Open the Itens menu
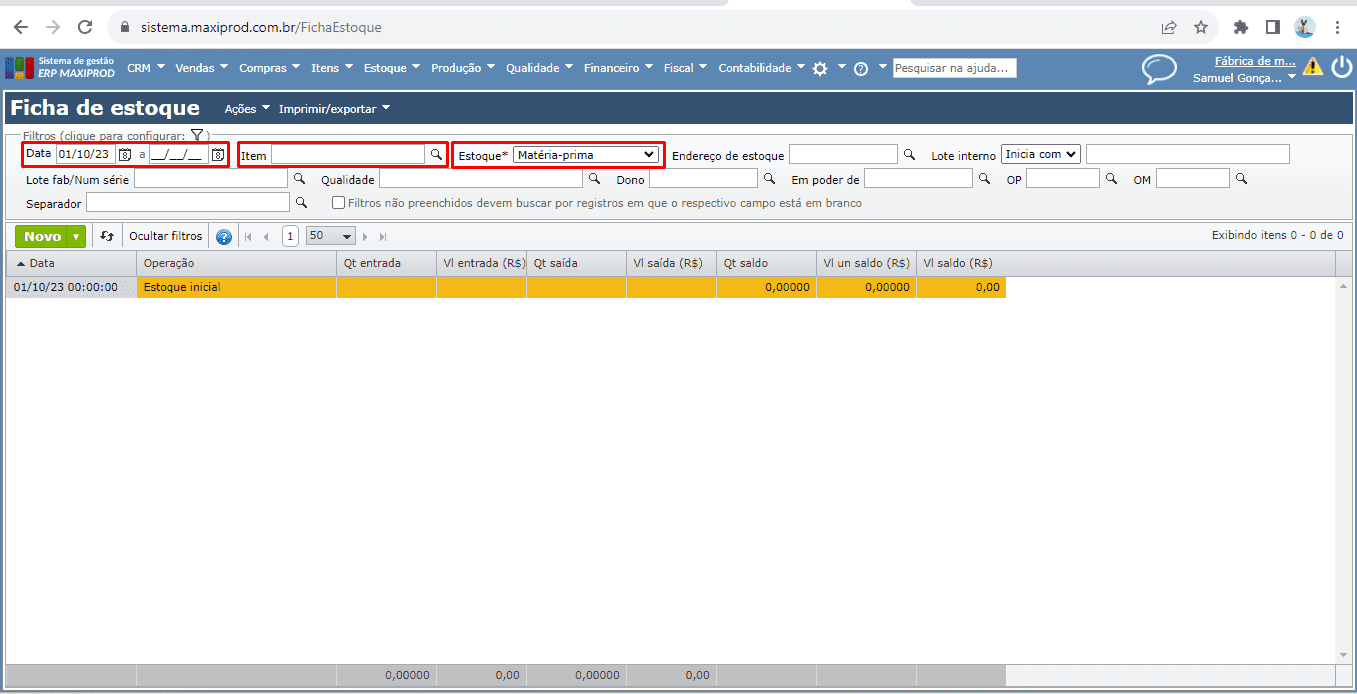1357x694 pixels. pyautogui.click(x=332, y=68)
